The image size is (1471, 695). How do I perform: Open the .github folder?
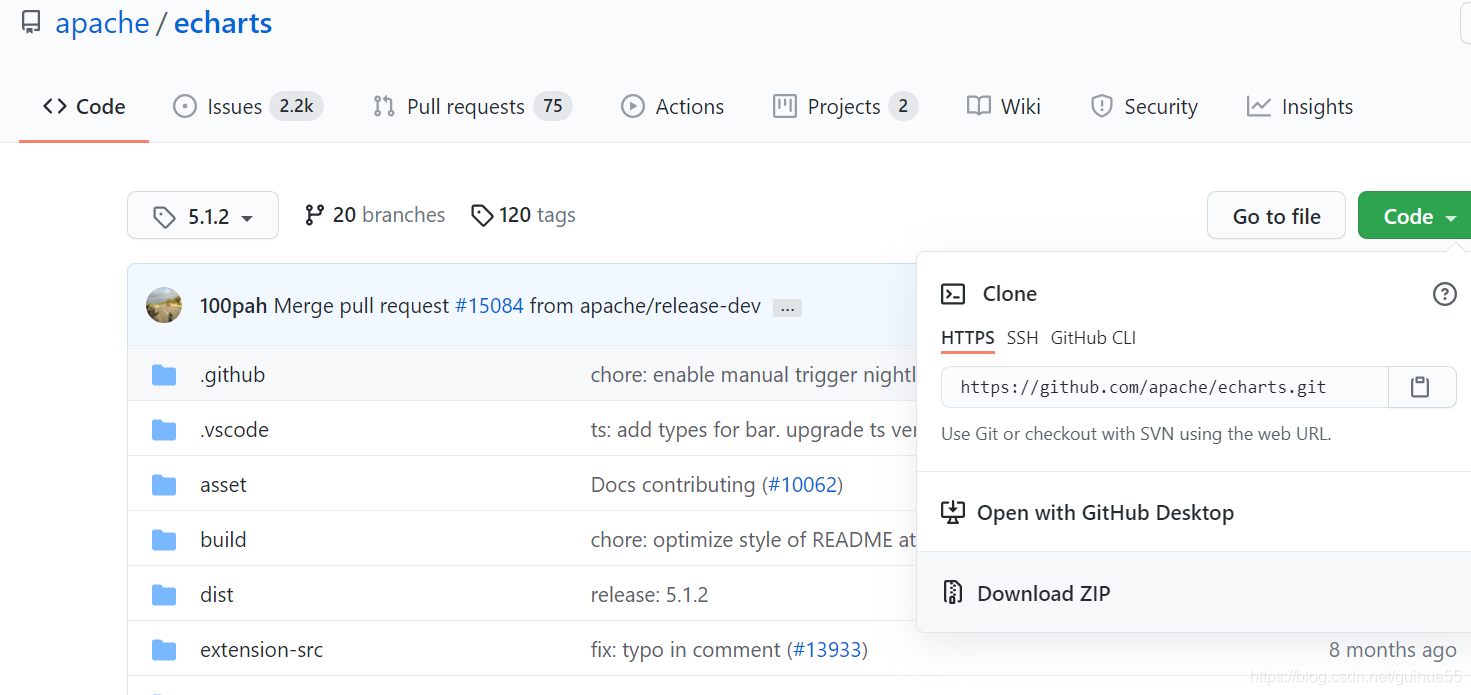[x=232, y=375]
